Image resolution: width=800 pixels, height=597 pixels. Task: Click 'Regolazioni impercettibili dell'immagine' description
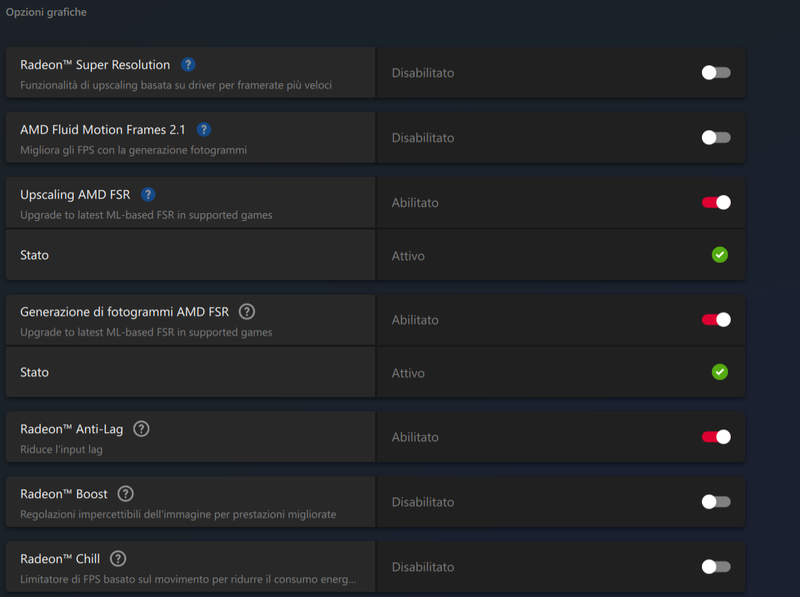(178, 514)
